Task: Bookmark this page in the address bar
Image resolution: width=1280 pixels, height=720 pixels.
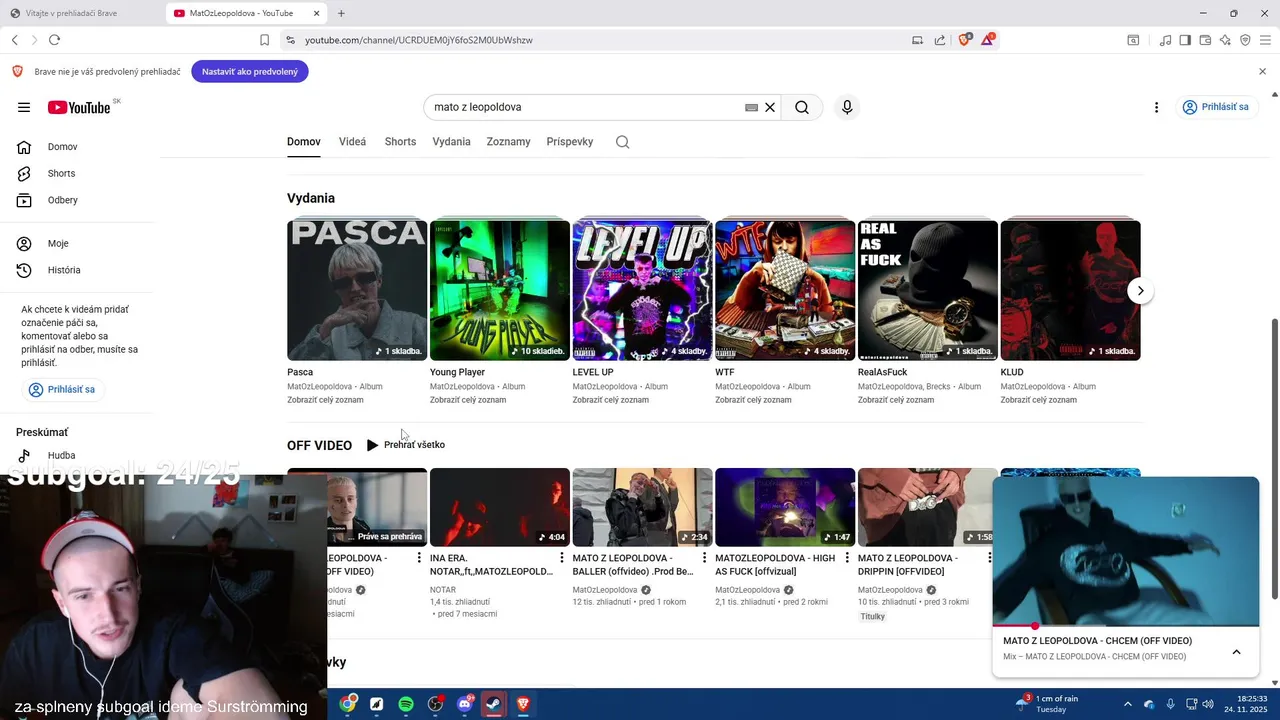Action: [x=264, y=40]
